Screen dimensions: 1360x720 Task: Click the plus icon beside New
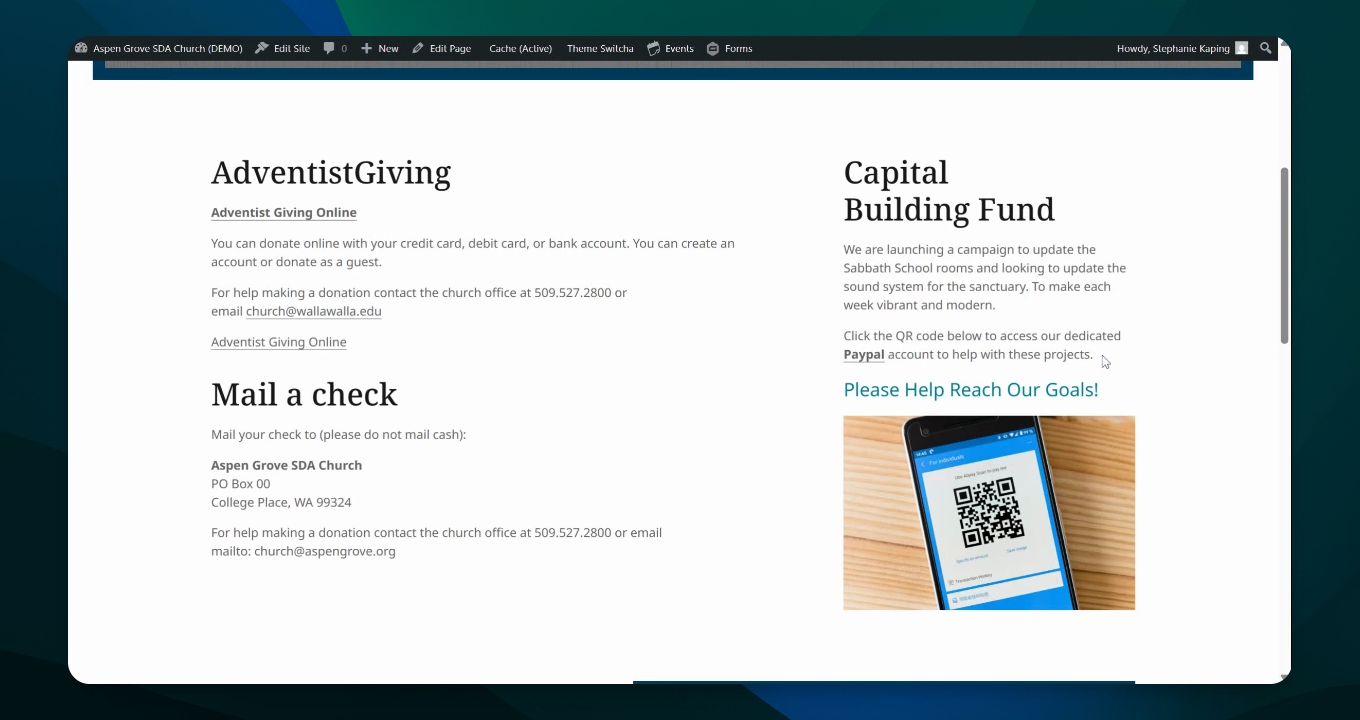[x=366, y=48]
